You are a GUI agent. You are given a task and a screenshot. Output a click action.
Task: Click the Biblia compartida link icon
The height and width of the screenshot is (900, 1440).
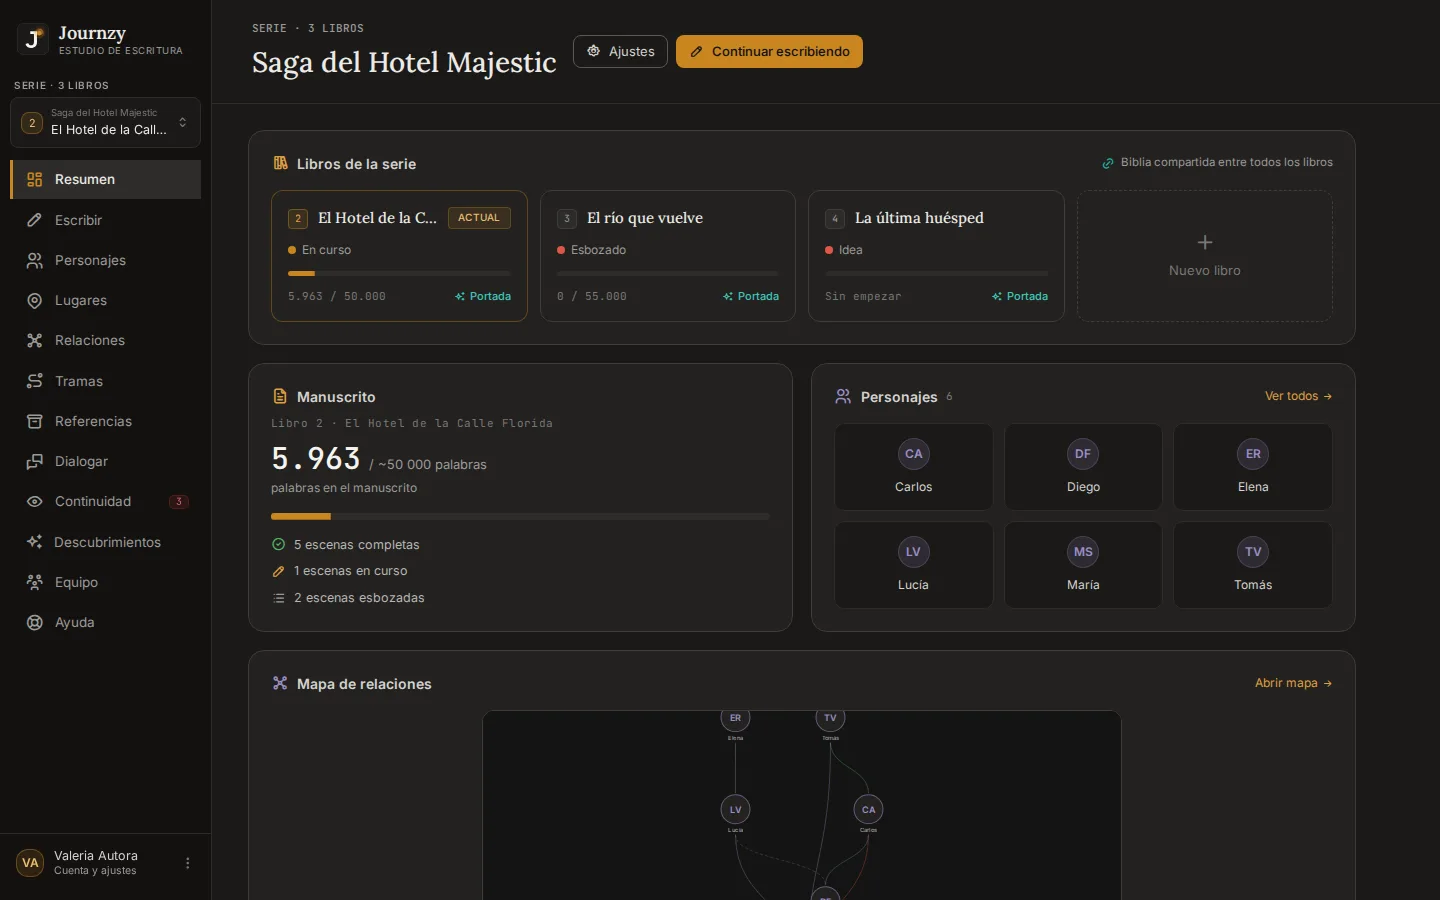coord(1108,163)
